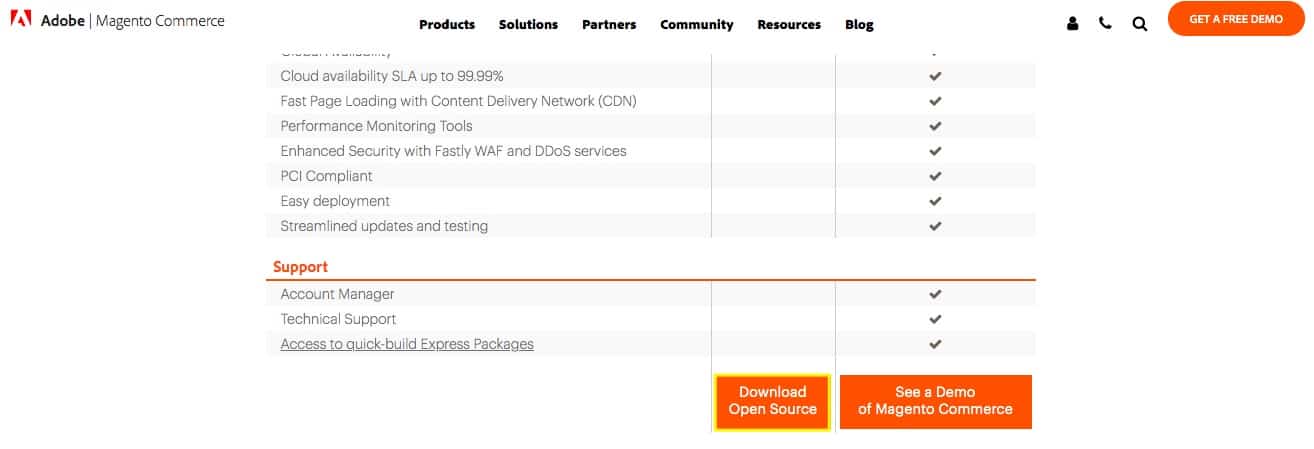Click the Adobe logo icon
Screen dimensions: 1314x449
click(x=21, y=20)
